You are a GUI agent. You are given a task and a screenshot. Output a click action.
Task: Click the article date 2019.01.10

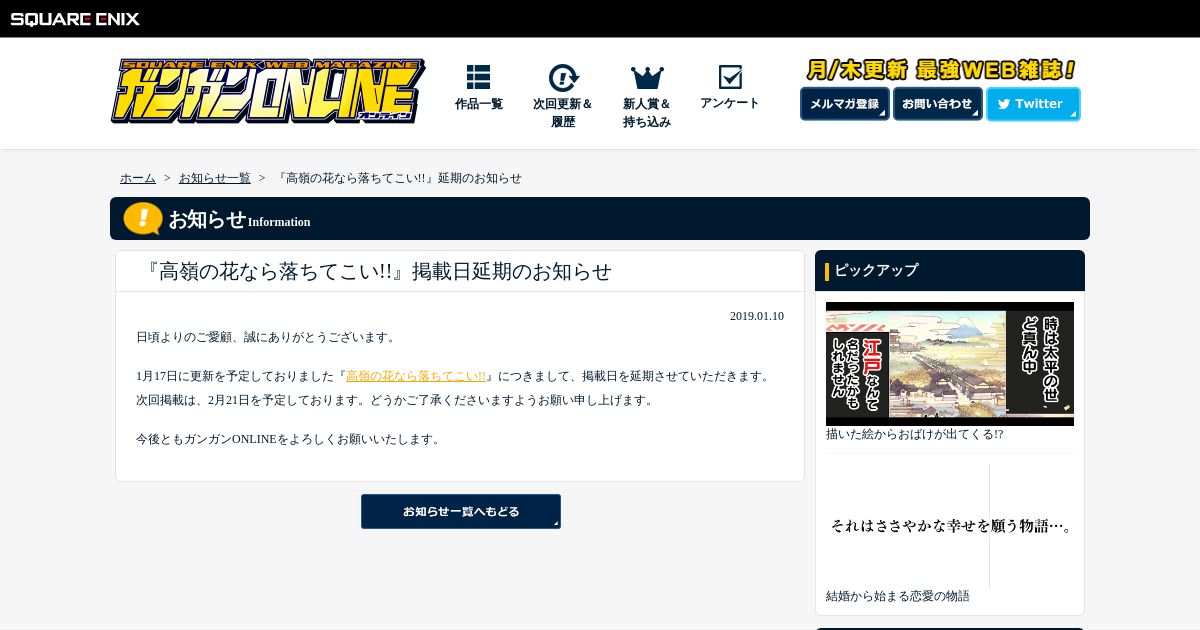click(x=757, y=316)
